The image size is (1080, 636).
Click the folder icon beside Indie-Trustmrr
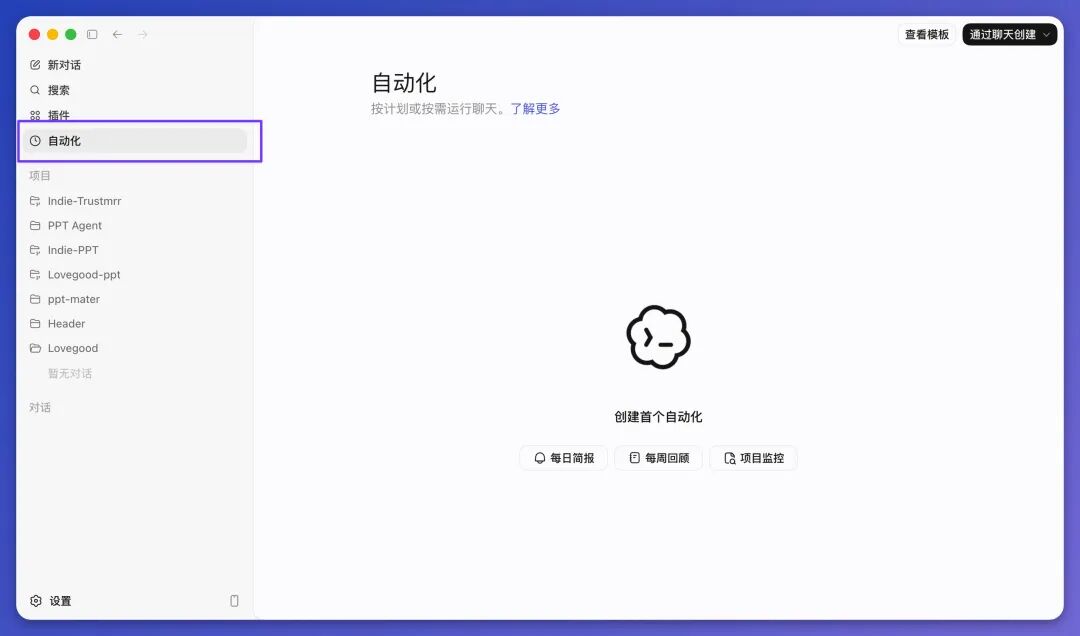[x=35, y=201]
